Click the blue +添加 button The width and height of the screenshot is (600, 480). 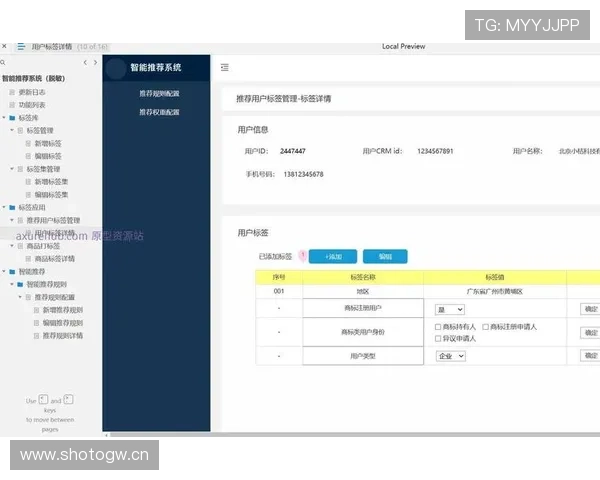click(x=333, y=256)
